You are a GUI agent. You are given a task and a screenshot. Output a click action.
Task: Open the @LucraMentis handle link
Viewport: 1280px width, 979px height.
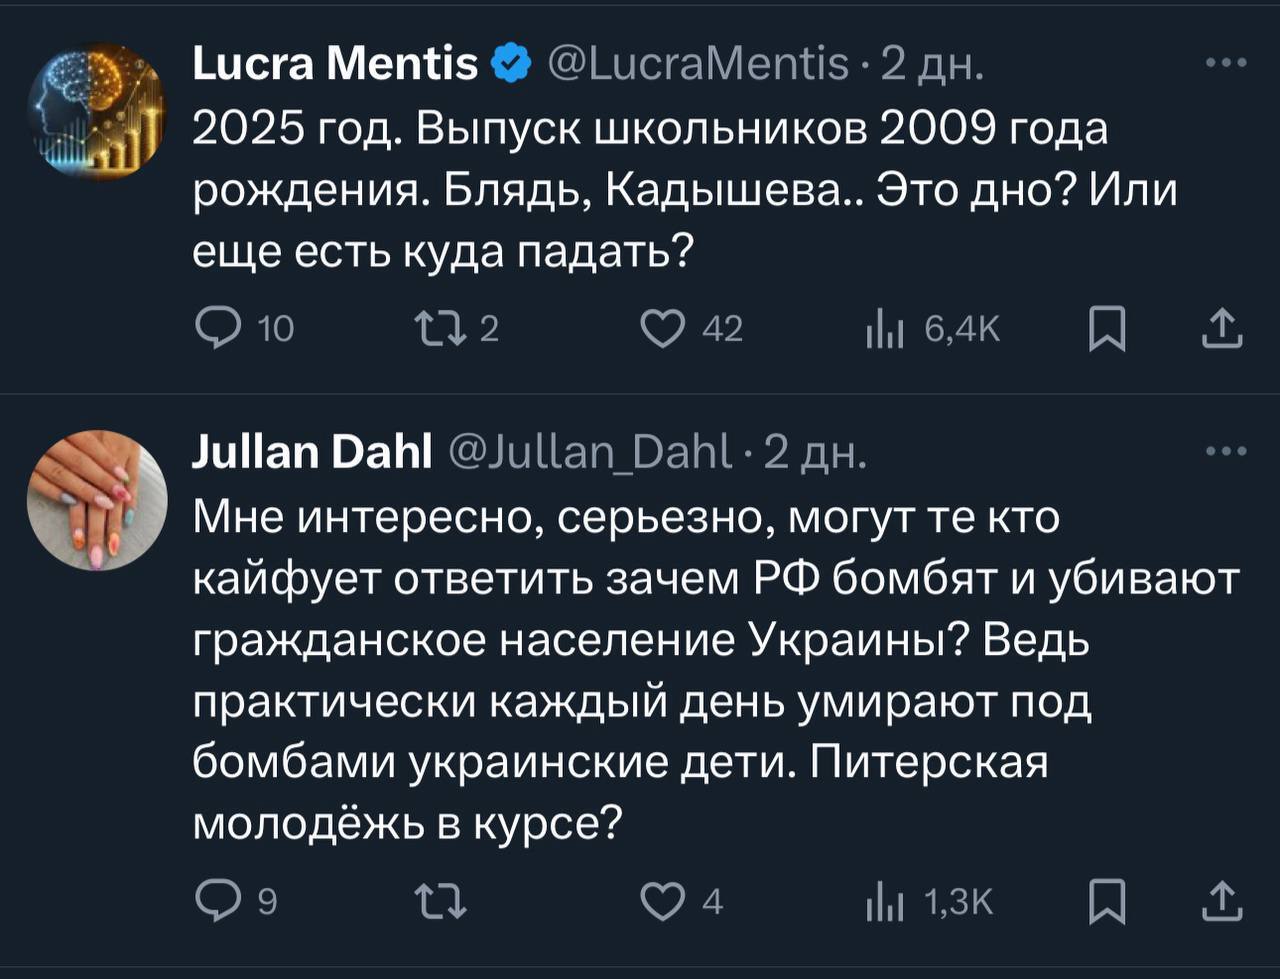coord(697,65)
